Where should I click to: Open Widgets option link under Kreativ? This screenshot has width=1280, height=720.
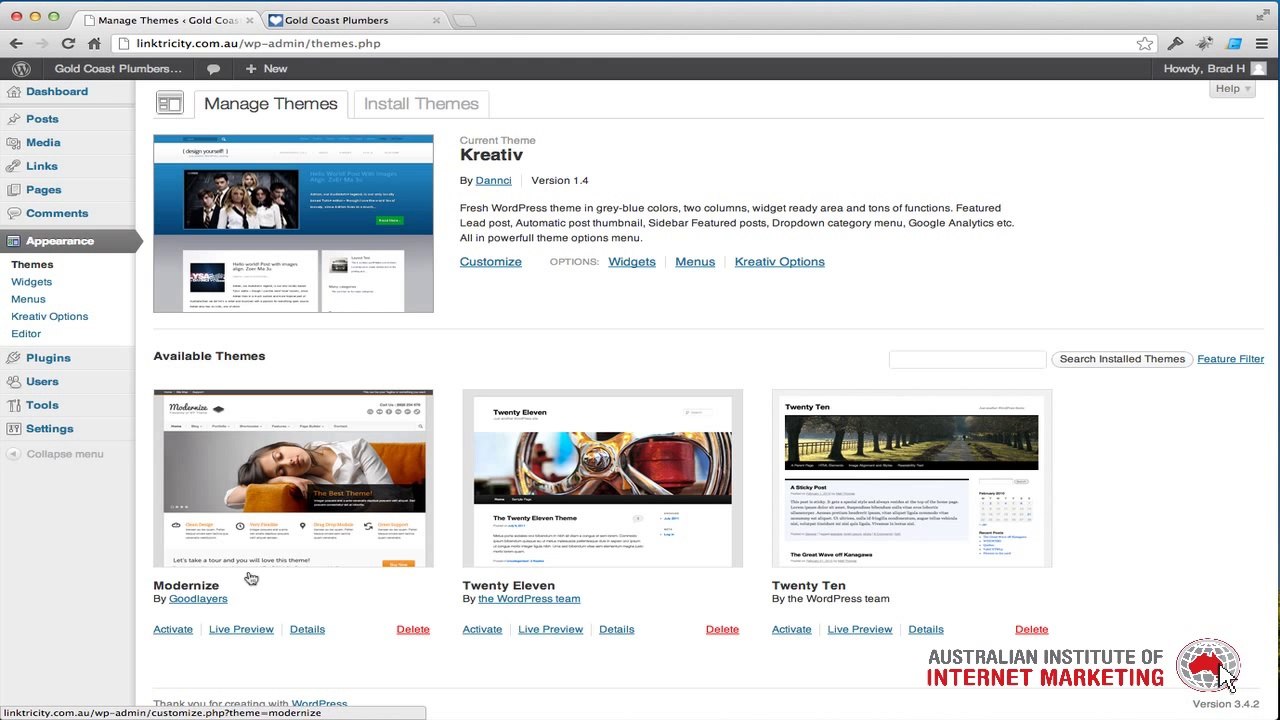click(x=632, y=262)
